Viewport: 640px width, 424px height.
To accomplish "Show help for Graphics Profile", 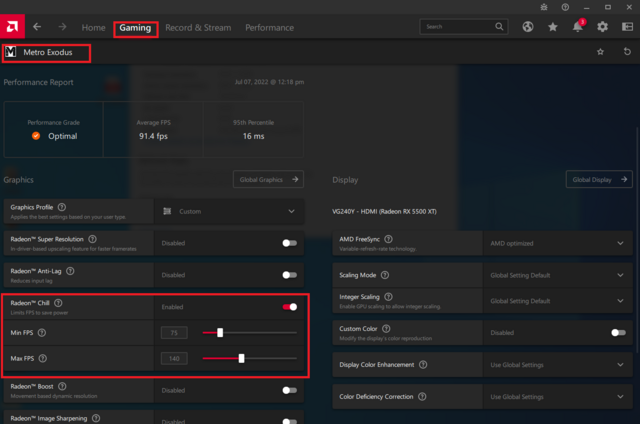I will pos(62,207).
